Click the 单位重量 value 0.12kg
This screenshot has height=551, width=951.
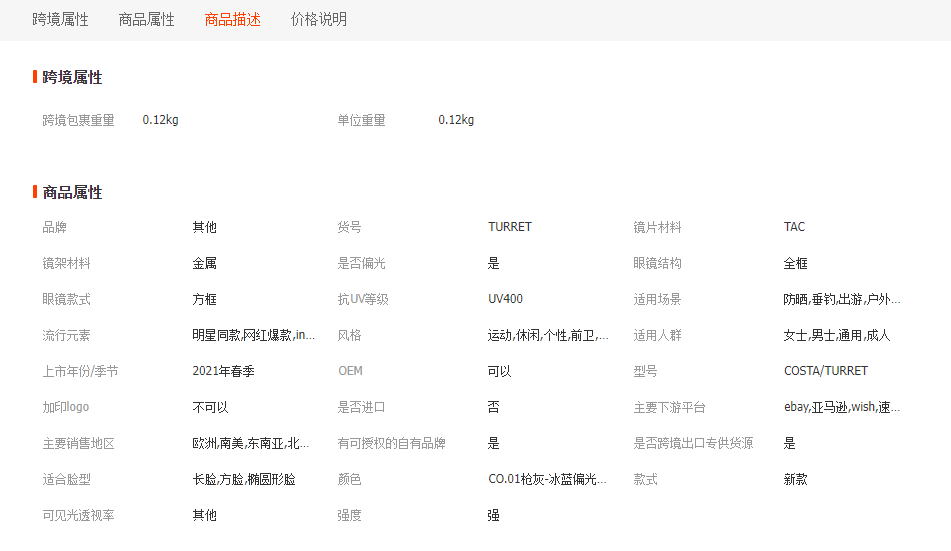pyautogui.click(x=456, y=120)
